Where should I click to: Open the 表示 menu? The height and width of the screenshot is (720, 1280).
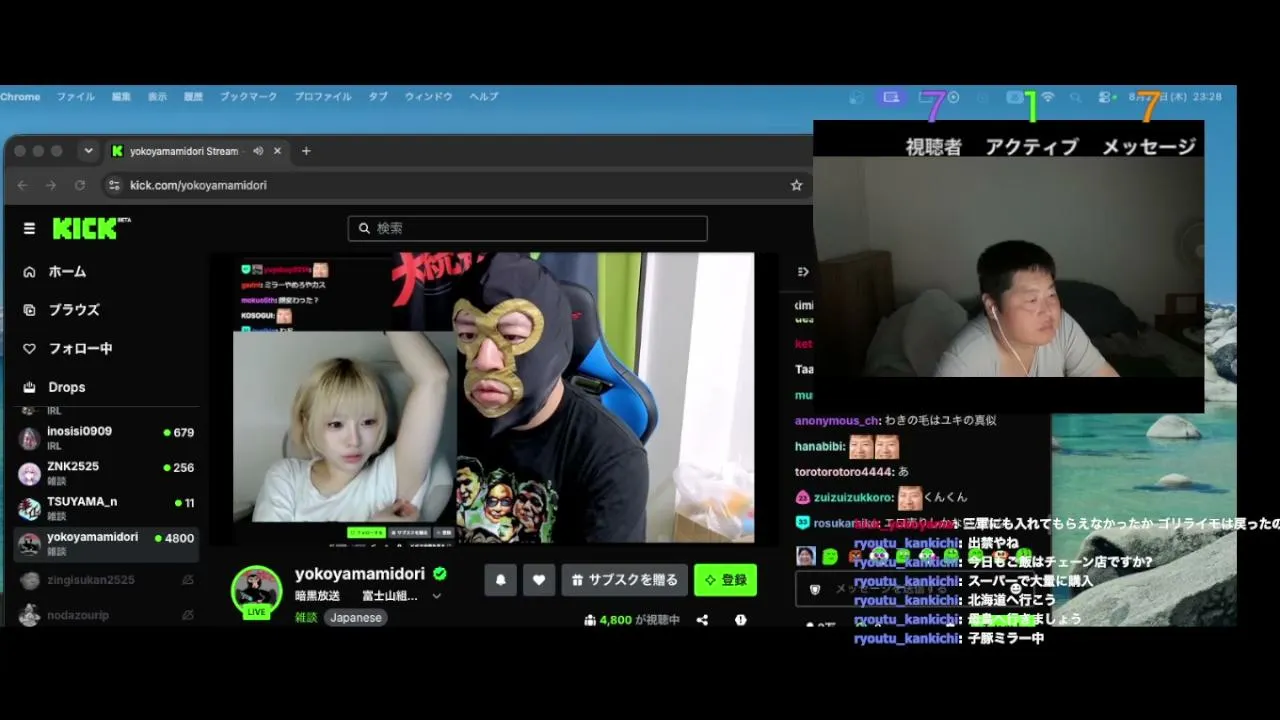coord(157,97)
